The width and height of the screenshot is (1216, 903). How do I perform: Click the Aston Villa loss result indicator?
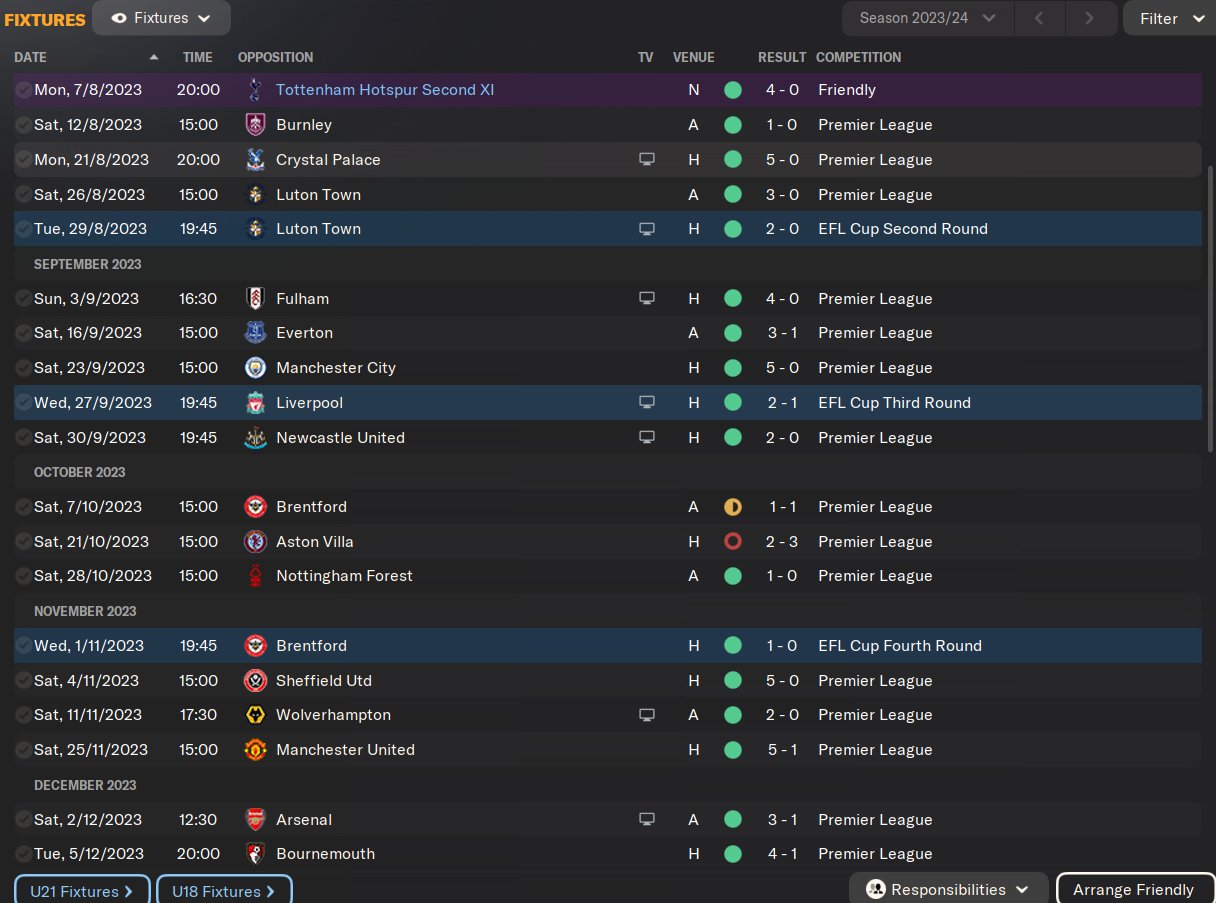[733, 542]
